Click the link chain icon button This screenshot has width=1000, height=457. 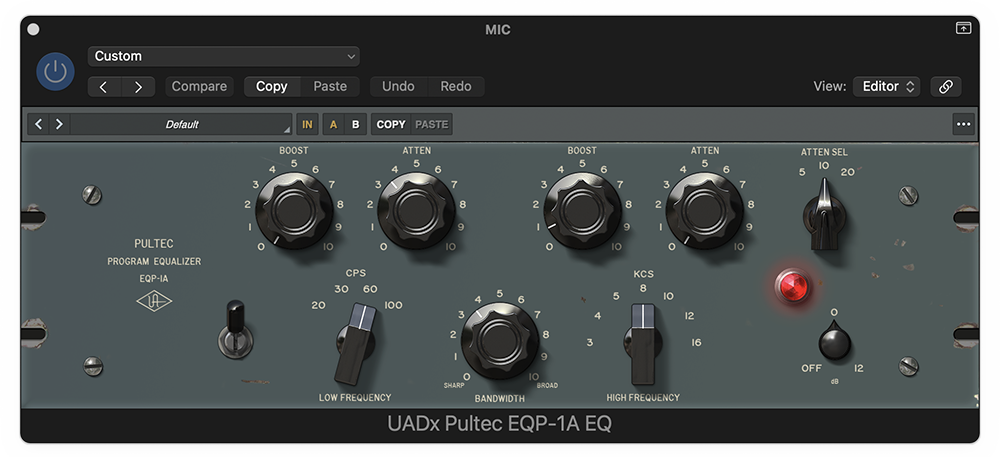pos(946,87)
